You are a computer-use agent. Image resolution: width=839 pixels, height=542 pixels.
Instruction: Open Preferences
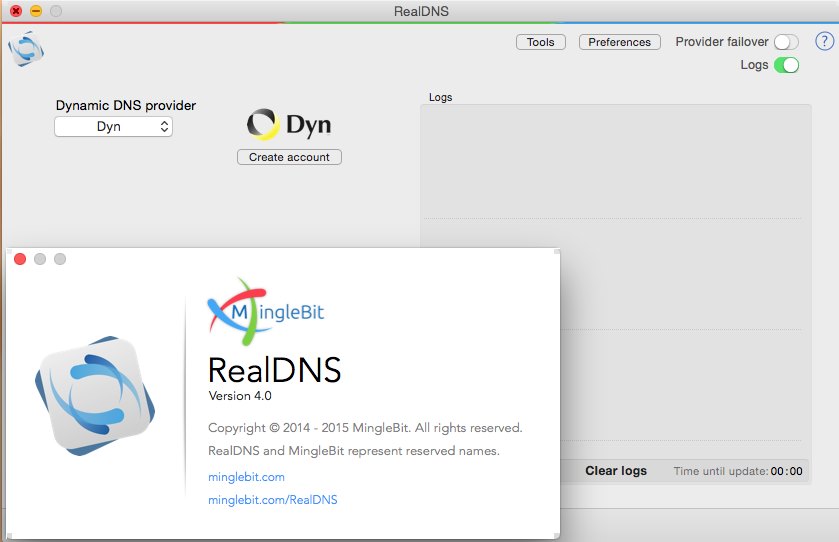(x=620, y=42)
